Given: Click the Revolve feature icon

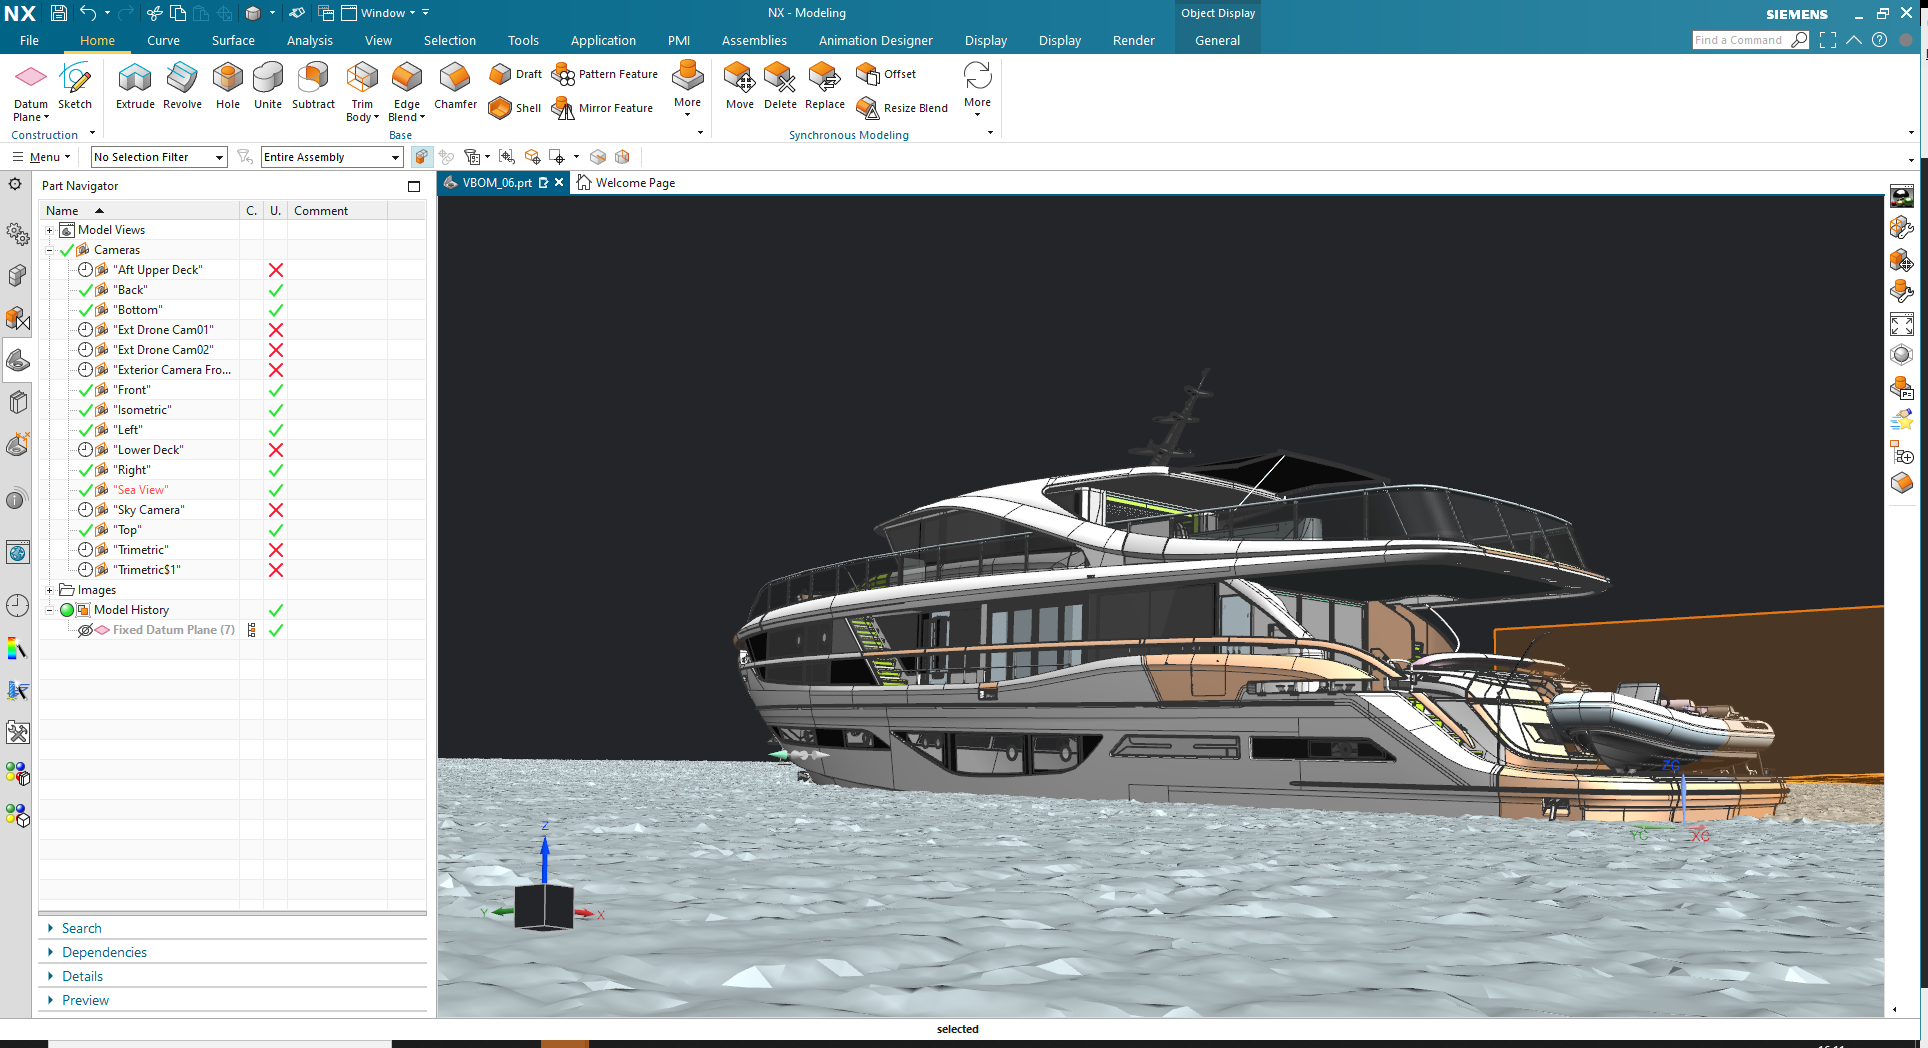Looking at the screenshot, I should pos(182,85).
